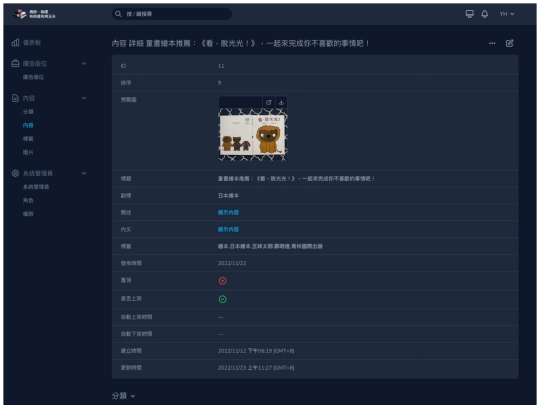Click the ID value 11
The height and width of the screenshot is (405, 540).
coord(221,66)
